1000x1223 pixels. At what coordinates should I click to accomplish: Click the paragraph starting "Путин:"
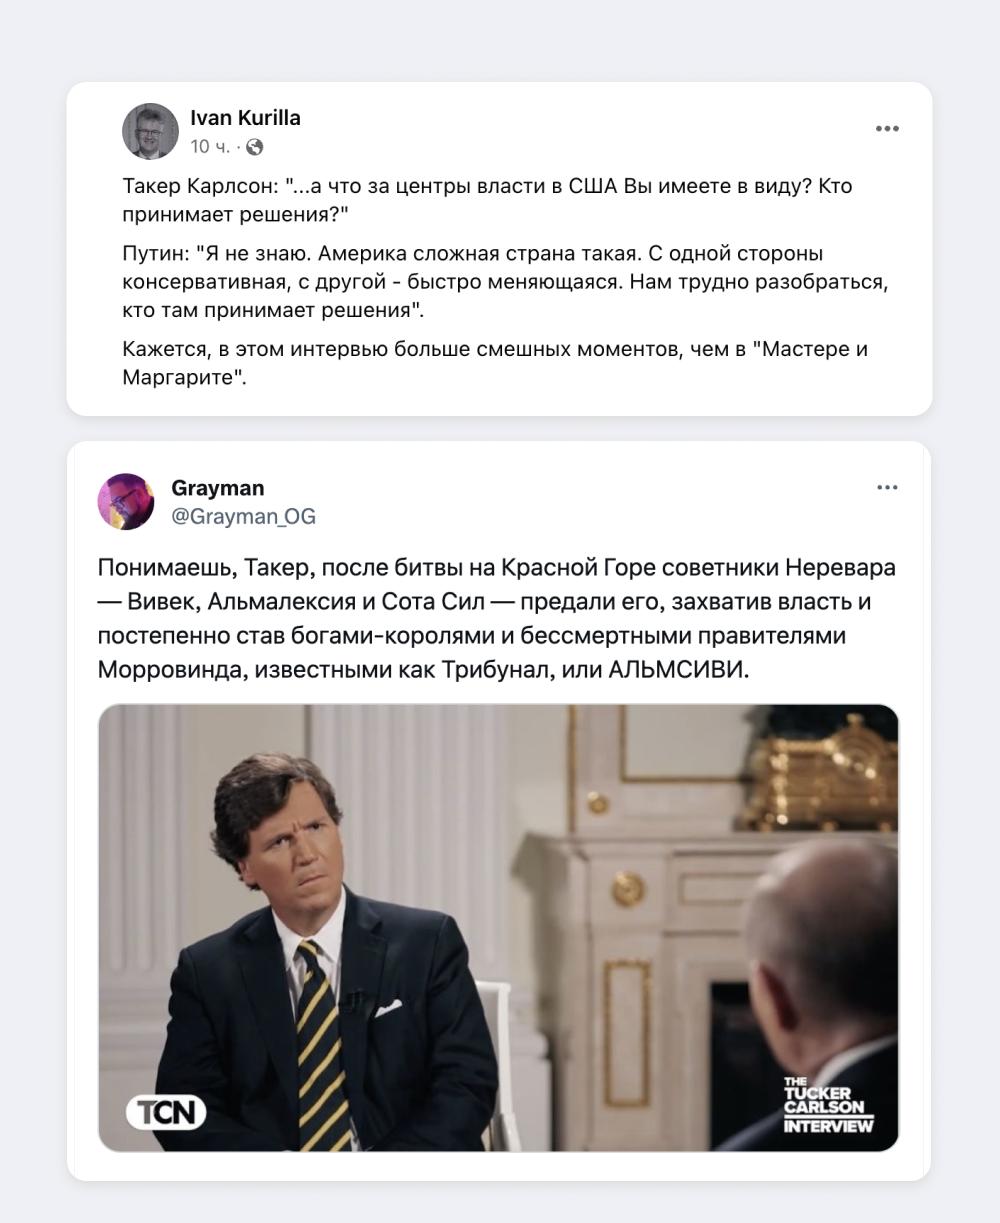coord(505,282)
